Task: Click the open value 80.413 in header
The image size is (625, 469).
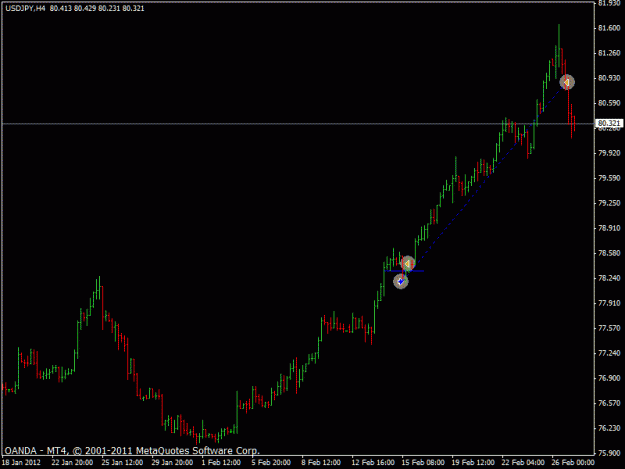Action: point(61,8)
